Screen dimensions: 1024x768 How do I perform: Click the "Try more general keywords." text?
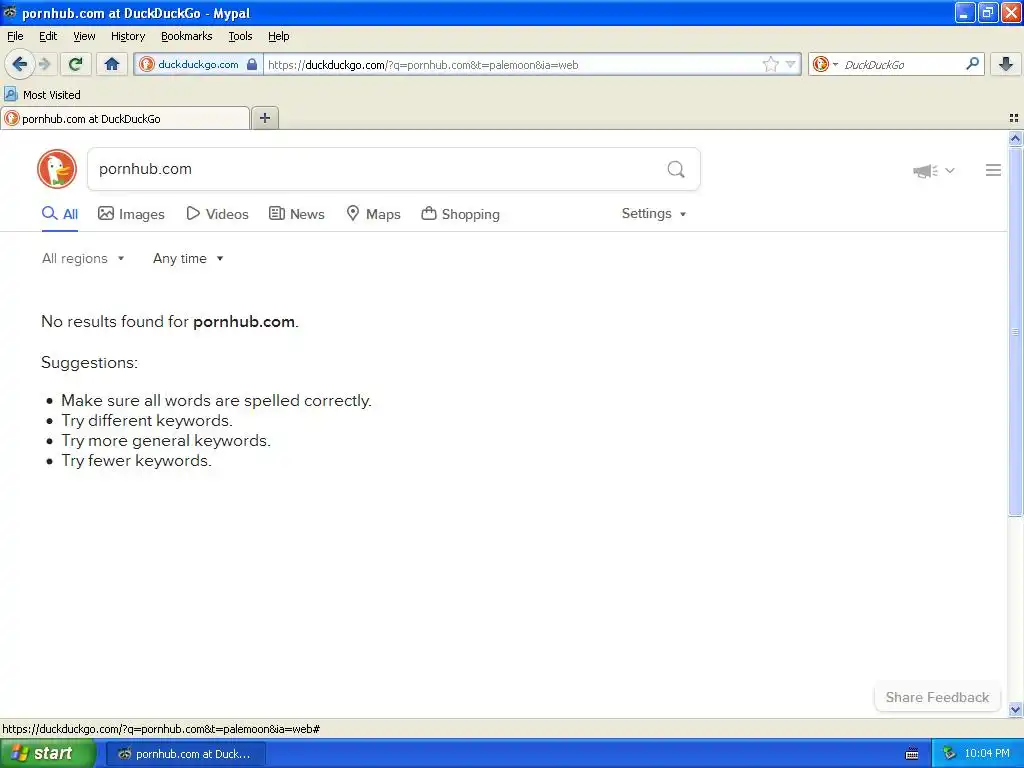click(166, 441)
